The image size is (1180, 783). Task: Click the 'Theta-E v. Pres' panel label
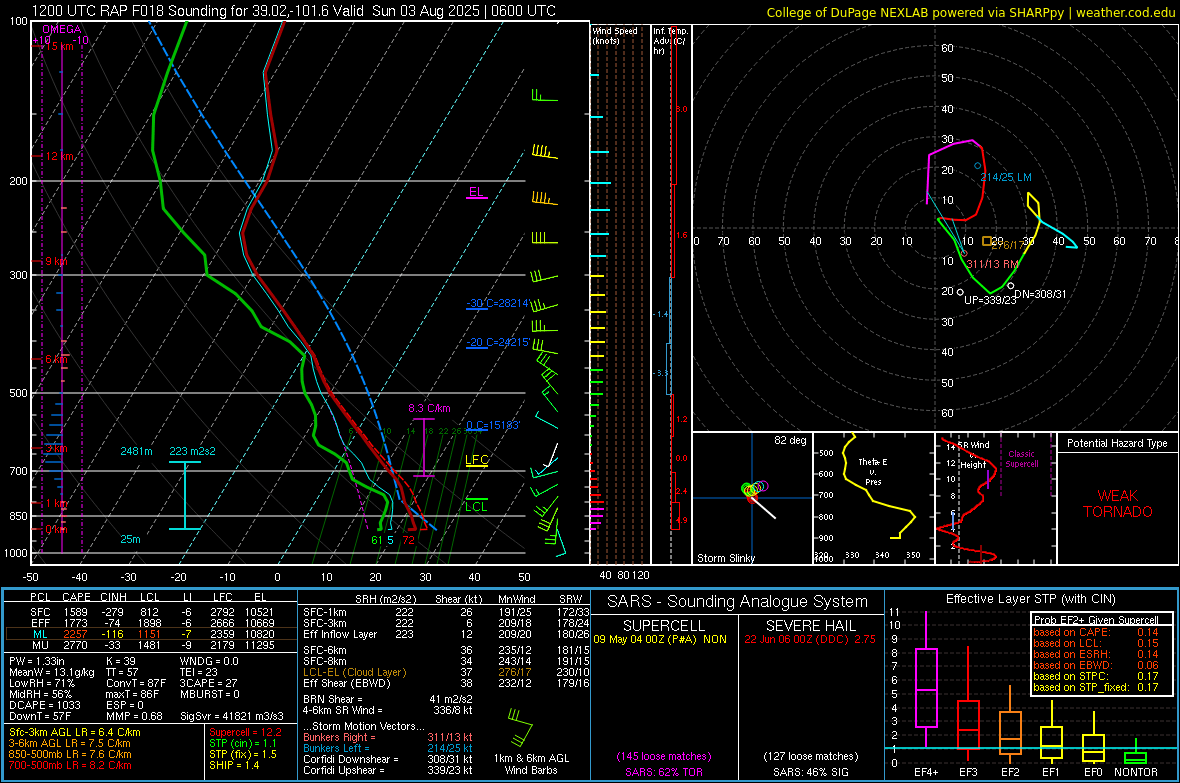click(873, 471)
